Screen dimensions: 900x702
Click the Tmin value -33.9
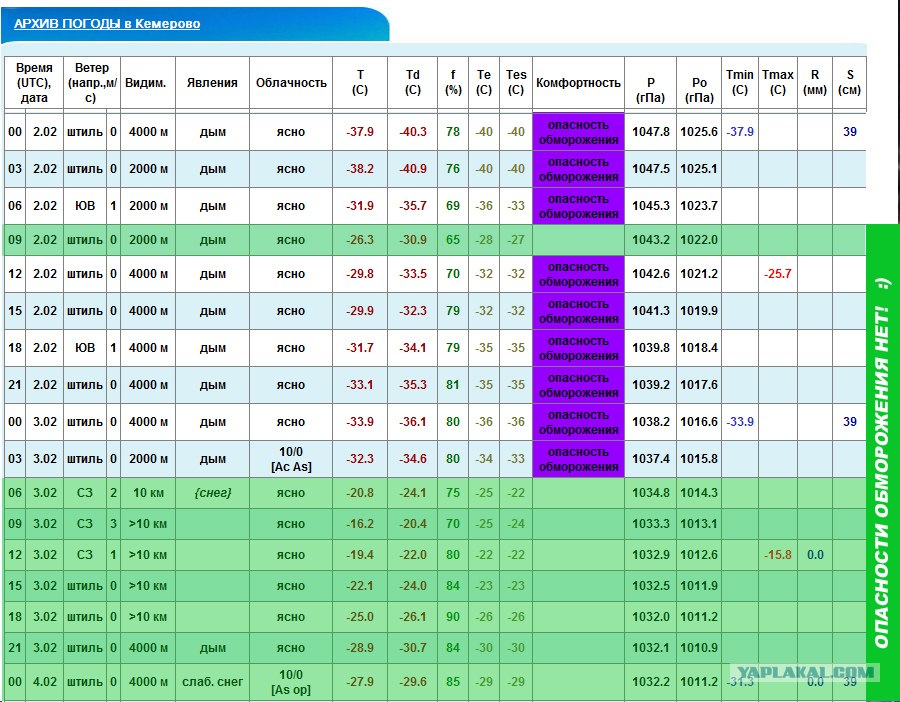(740, 421)
